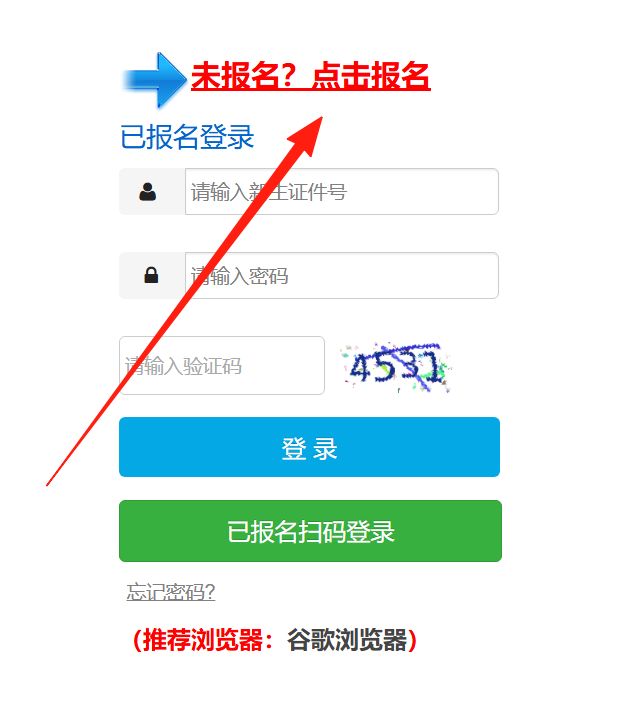This screenshot has height=708, width=638.
Task: Refresh the 4531 captcha image
Action: click(396, 368)
